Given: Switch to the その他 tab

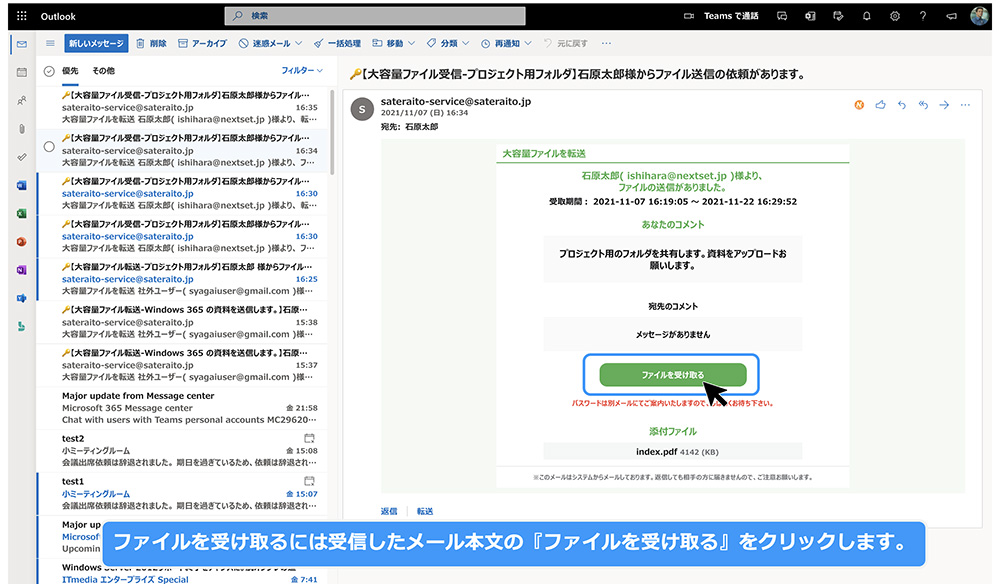Looking at the screenshot, I should click(x=103, y=71).
